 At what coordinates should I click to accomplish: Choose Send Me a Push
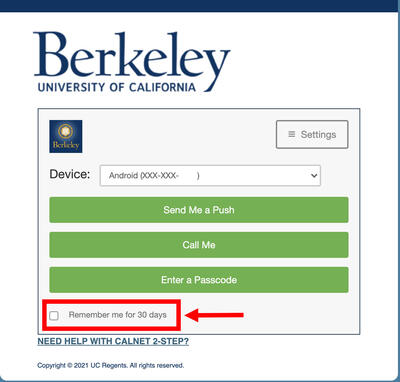(x=199, y=210)
